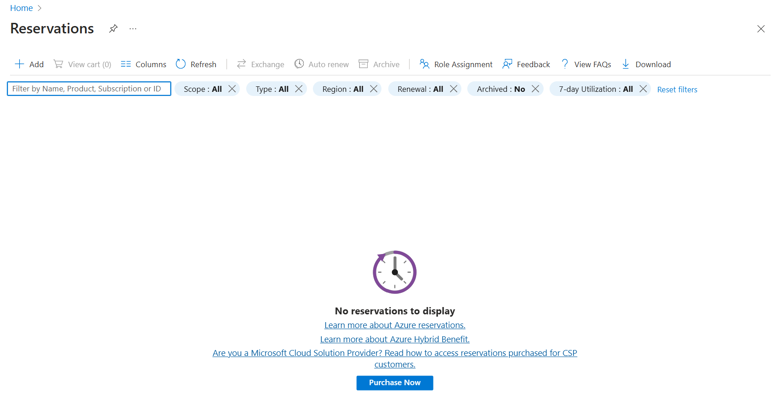
Task: Open View cart shopping cart icon
Action: (x=58, y=64)
